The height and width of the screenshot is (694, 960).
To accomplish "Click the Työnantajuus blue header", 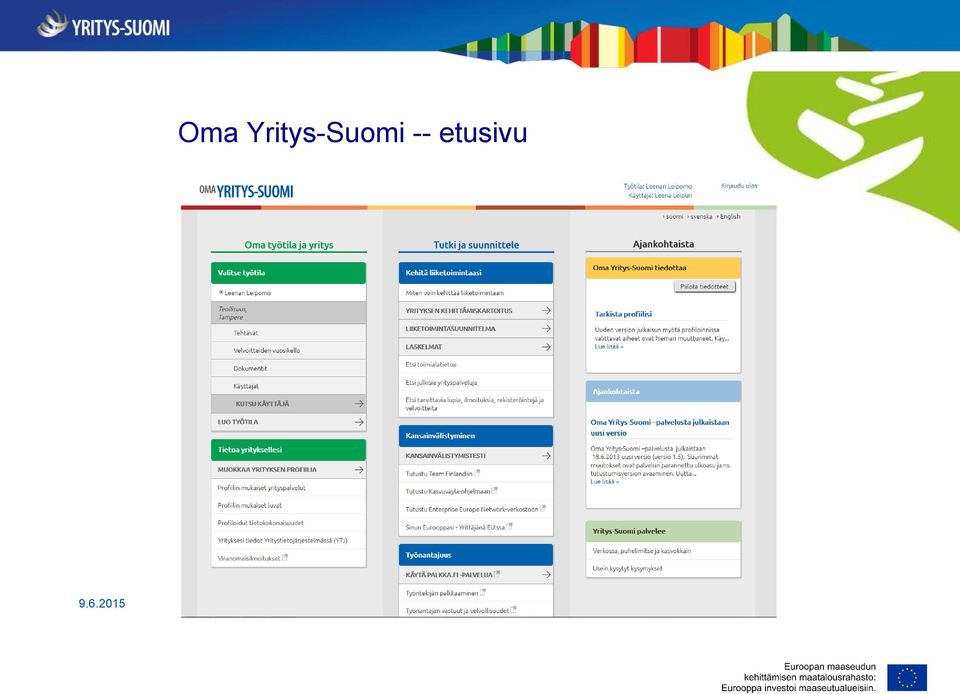I will click(476, 555).
